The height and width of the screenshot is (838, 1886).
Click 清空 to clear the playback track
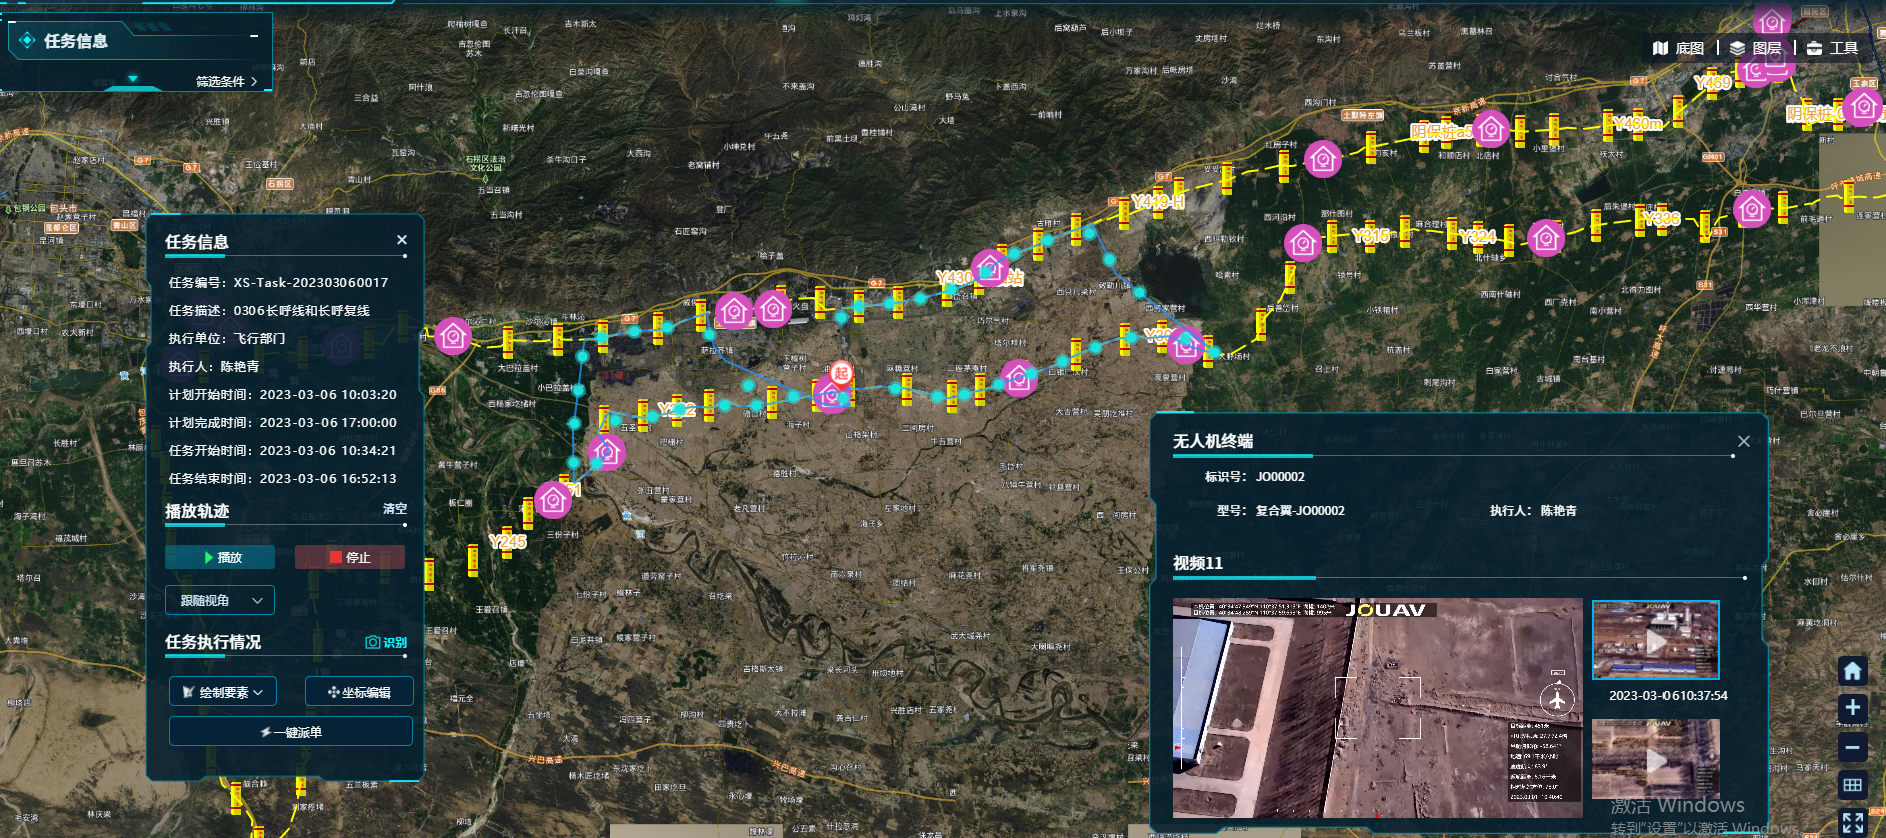coord(395,509)
